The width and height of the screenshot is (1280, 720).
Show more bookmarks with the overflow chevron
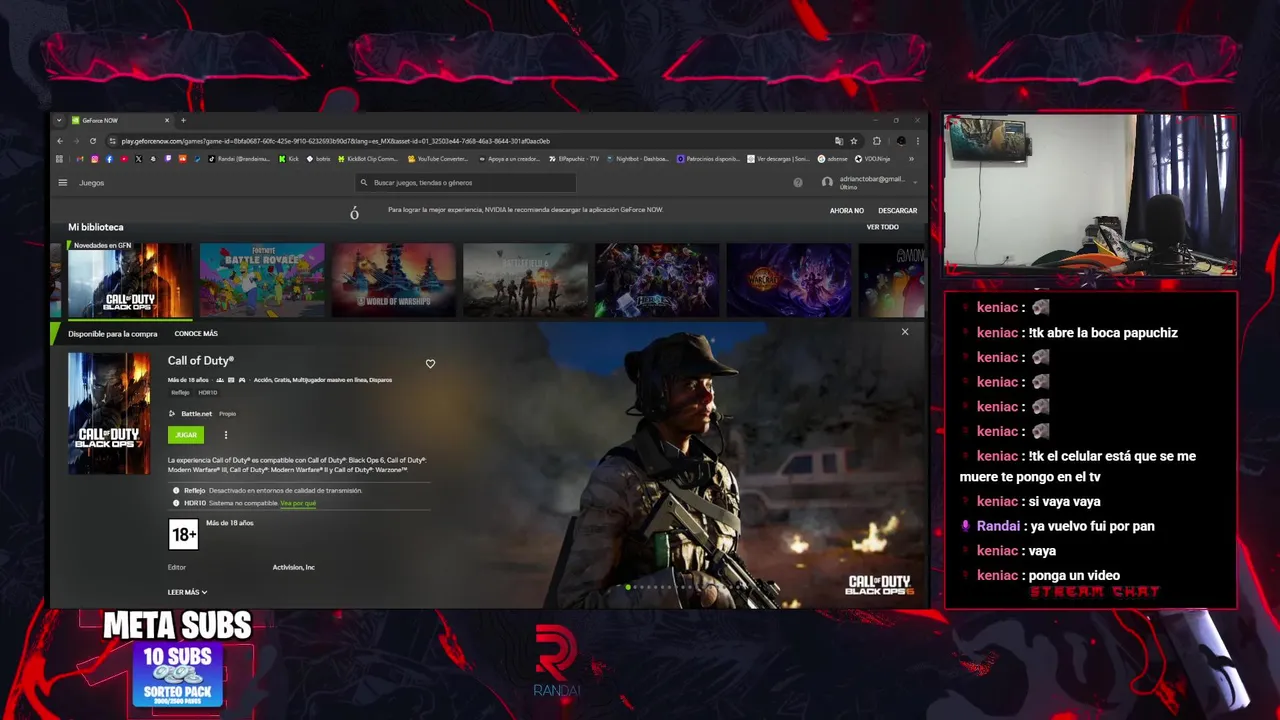(x=911, y=159)
